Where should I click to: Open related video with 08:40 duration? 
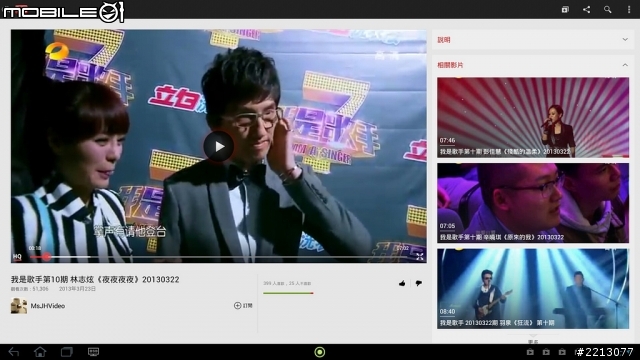pyautogui.click(x=533, y=289)
